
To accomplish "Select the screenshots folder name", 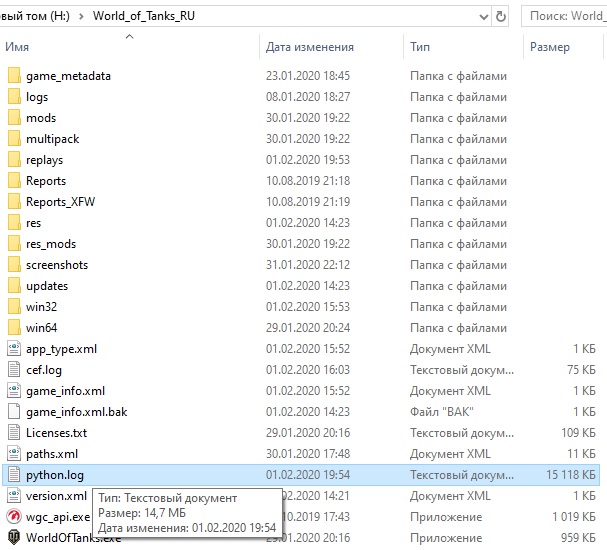I will [x=57, y=265].
